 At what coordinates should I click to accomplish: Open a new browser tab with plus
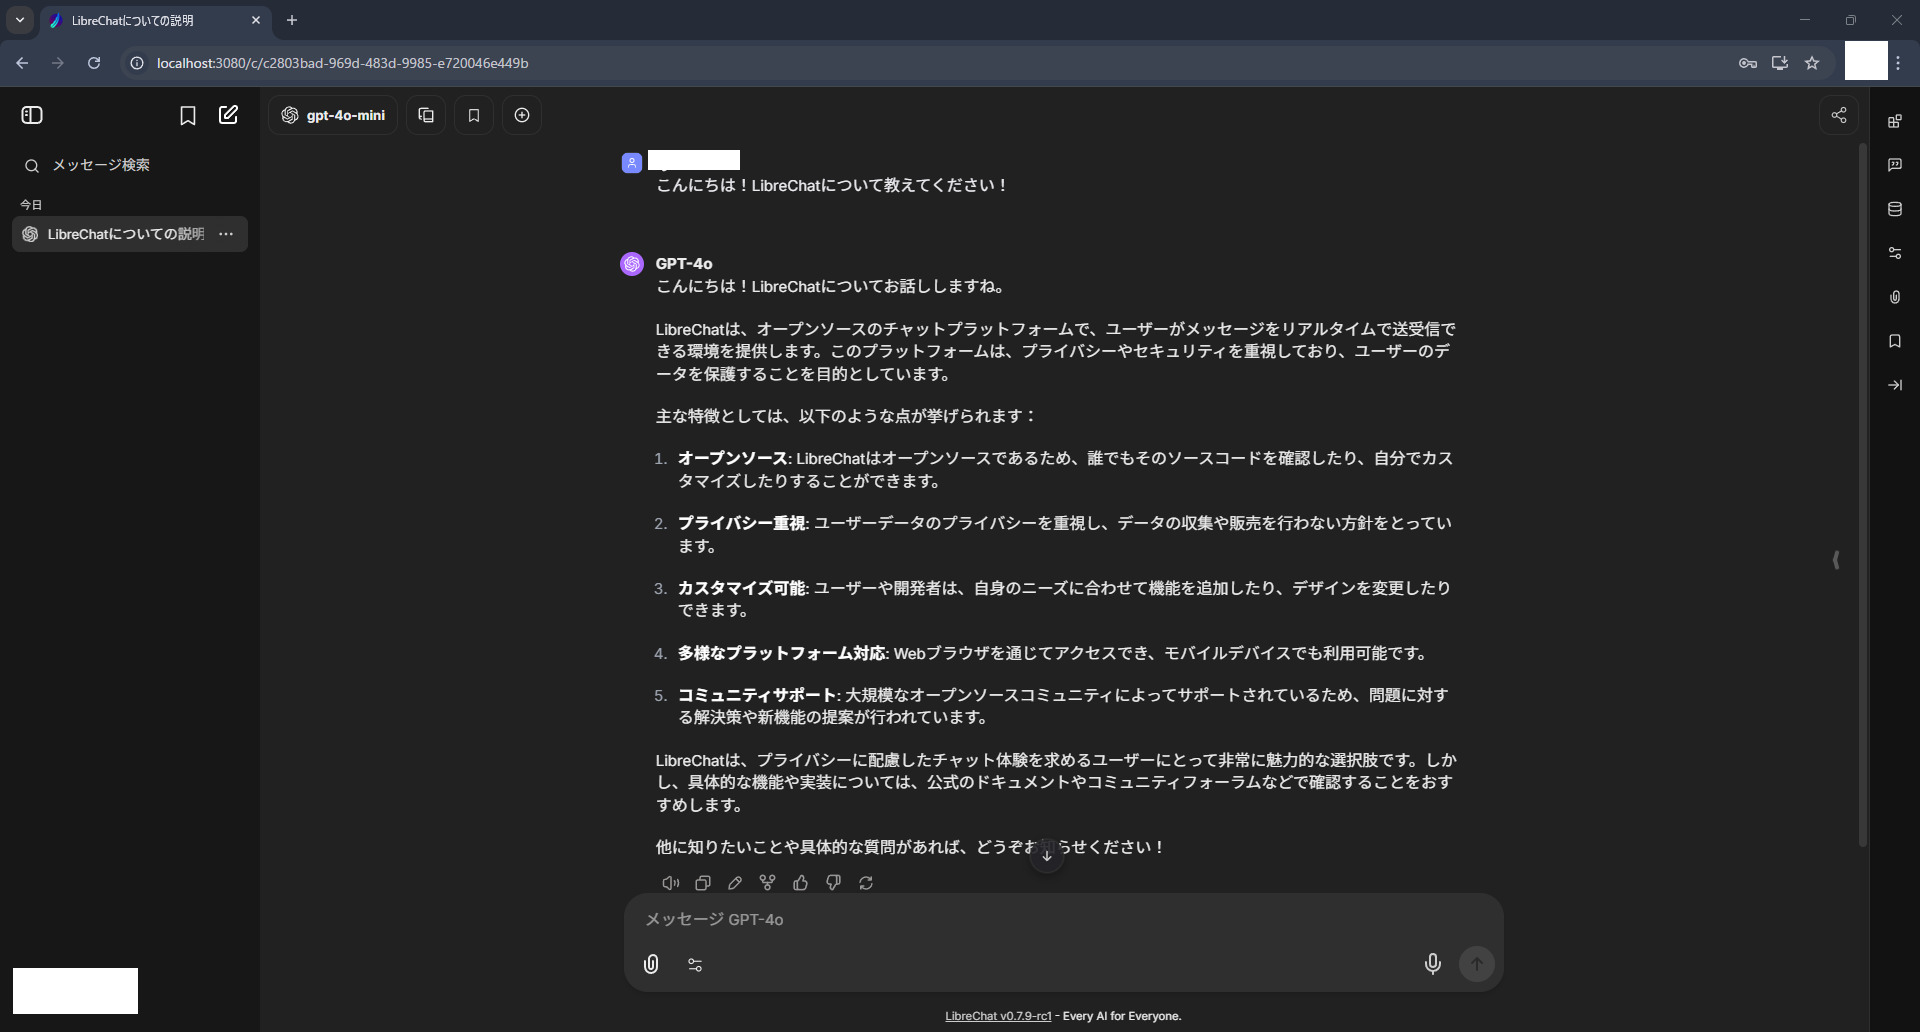click(x=292, y=20)
